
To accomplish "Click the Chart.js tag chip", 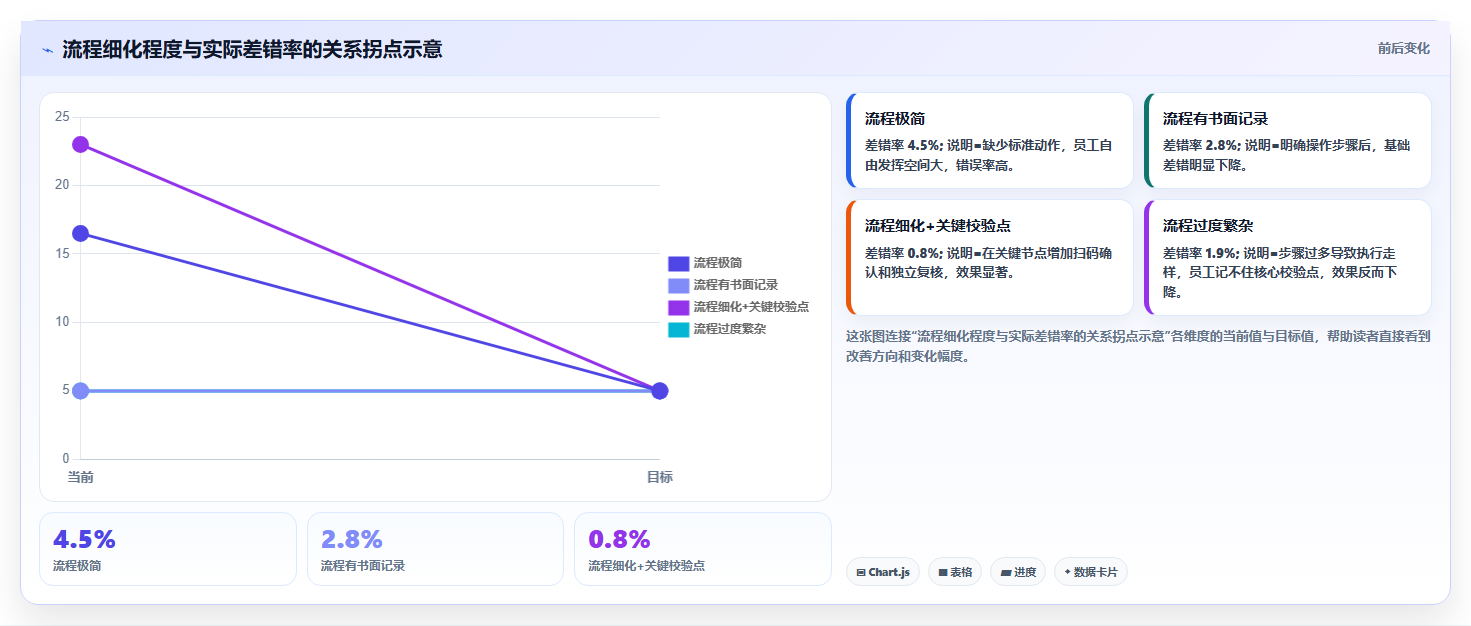I will [x=883, y=572].
